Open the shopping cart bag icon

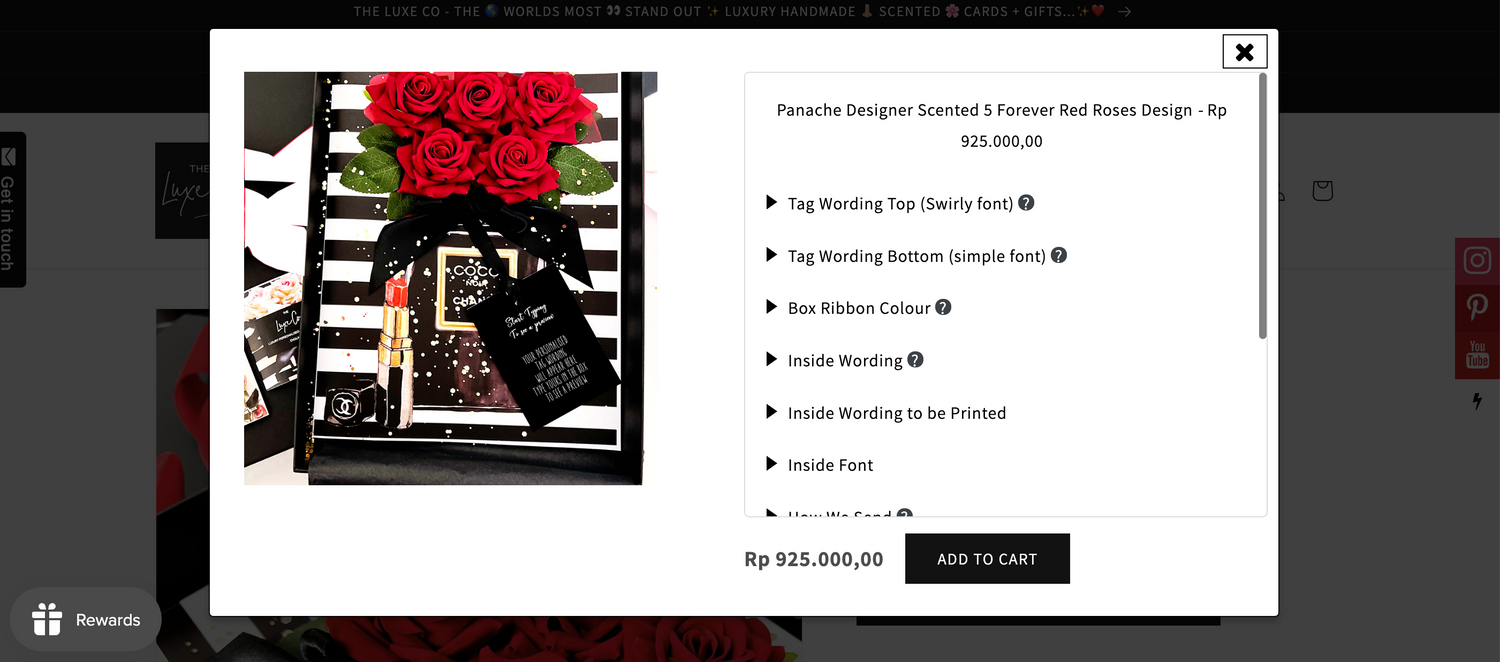tap(1322, 190)
